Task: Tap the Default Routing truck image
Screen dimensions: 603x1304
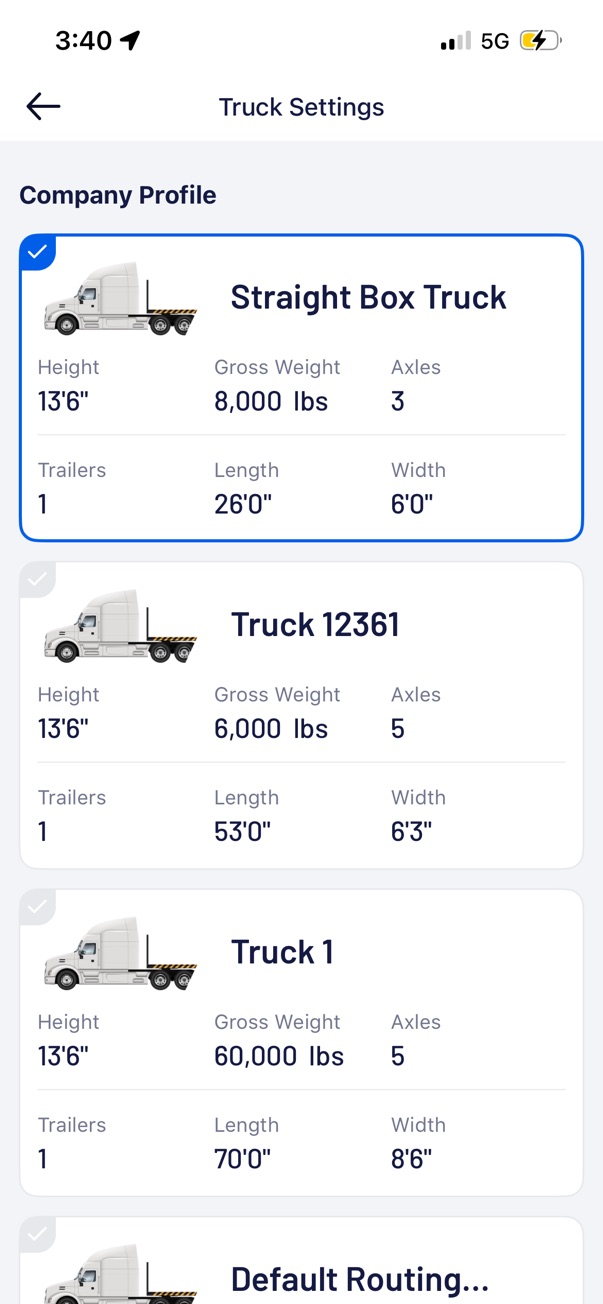Action: pyautogui.click(x=120, y=1275)
